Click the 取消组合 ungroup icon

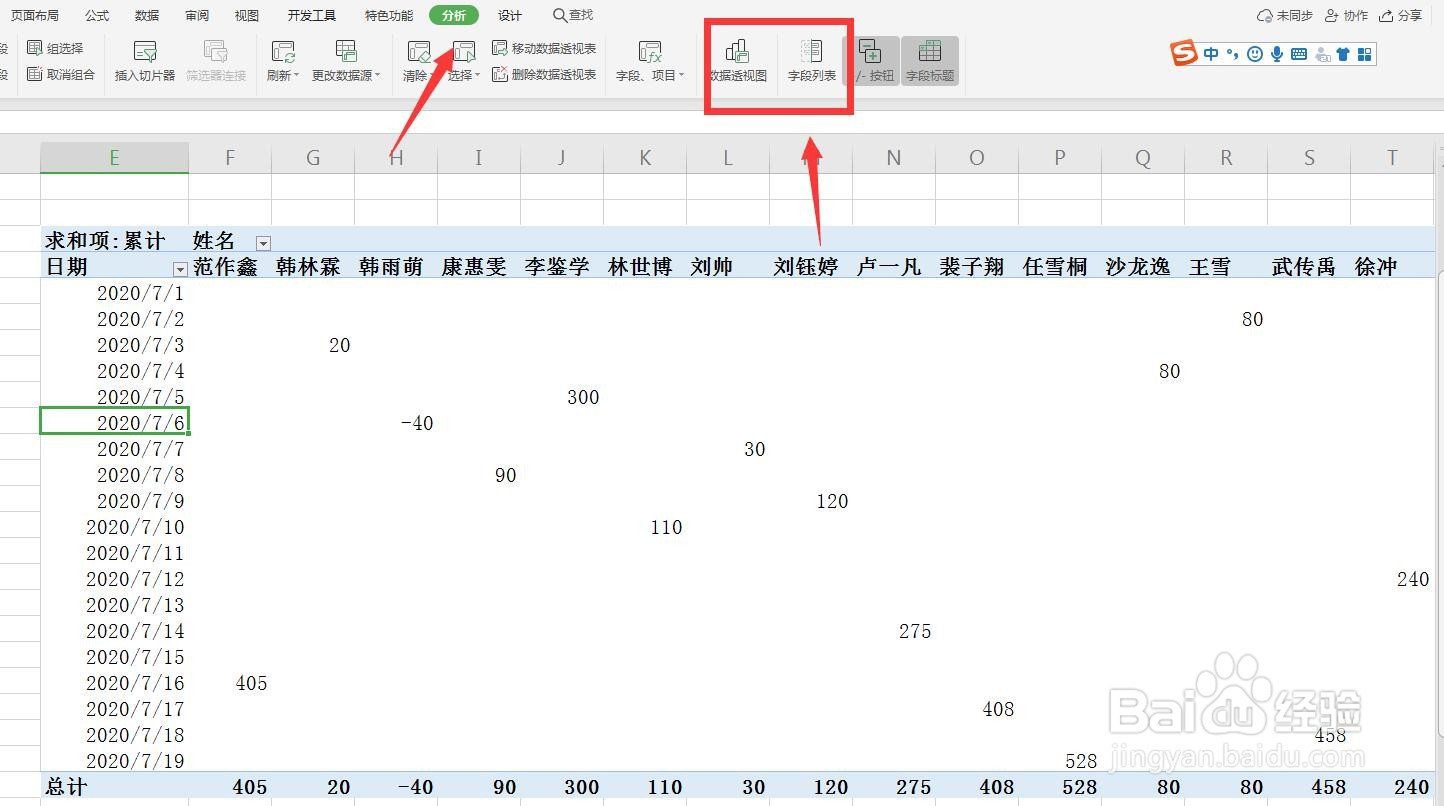click(x=62, y=74)
